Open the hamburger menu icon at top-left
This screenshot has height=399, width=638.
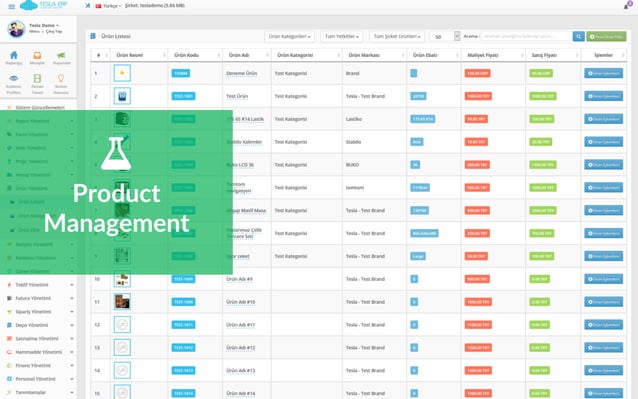[x=11, y=7]
